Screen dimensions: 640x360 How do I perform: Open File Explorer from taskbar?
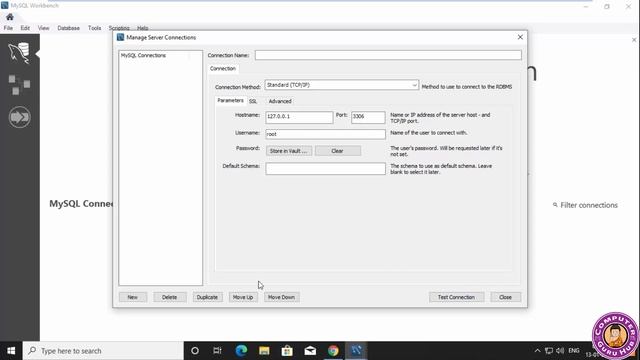point(264,351)
